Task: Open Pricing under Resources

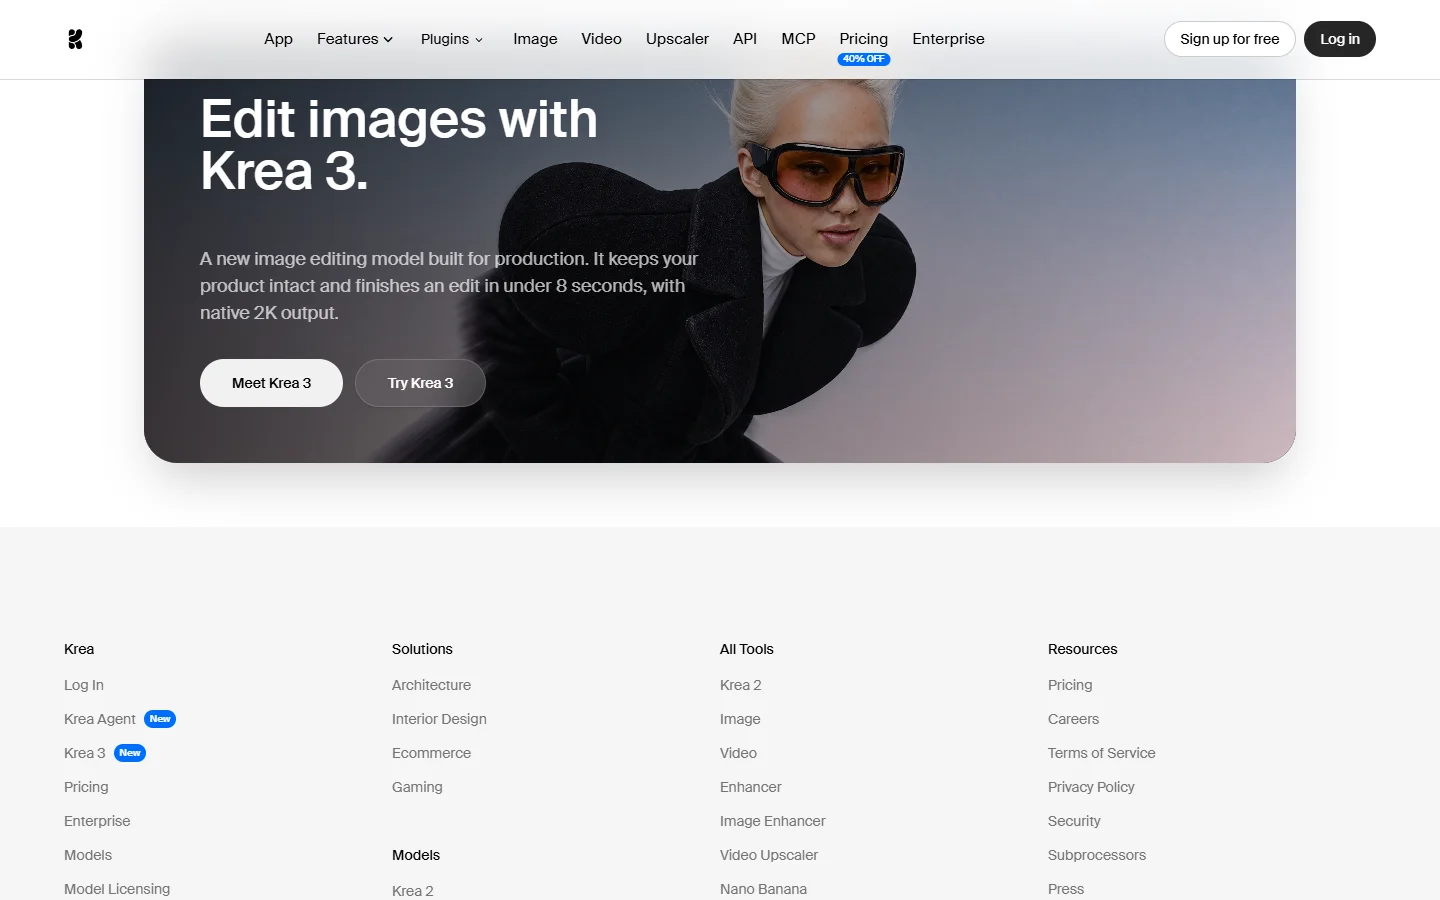Action: 1070,685
